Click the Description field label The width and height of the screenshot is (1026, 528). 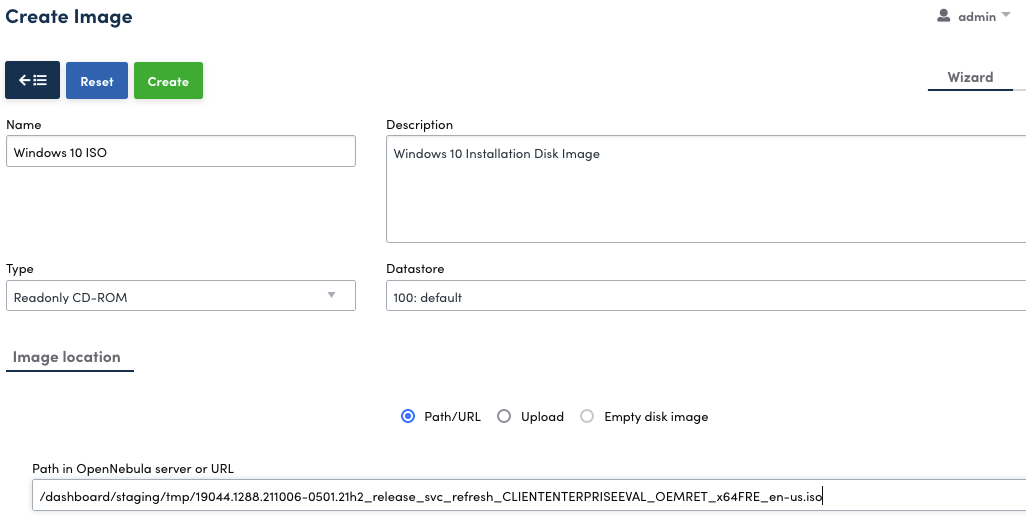[x=419, y=125]
